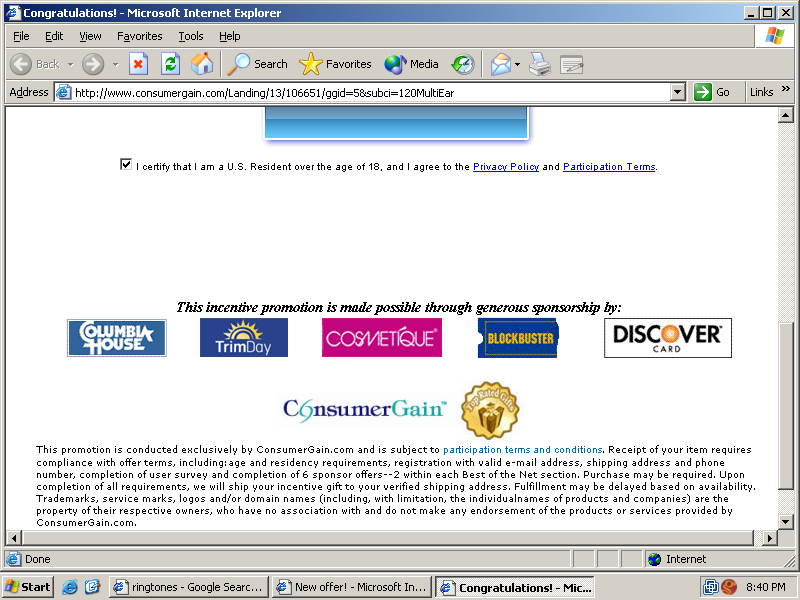
Task: Switch to New offer! taskbar window
Action: 352,587
